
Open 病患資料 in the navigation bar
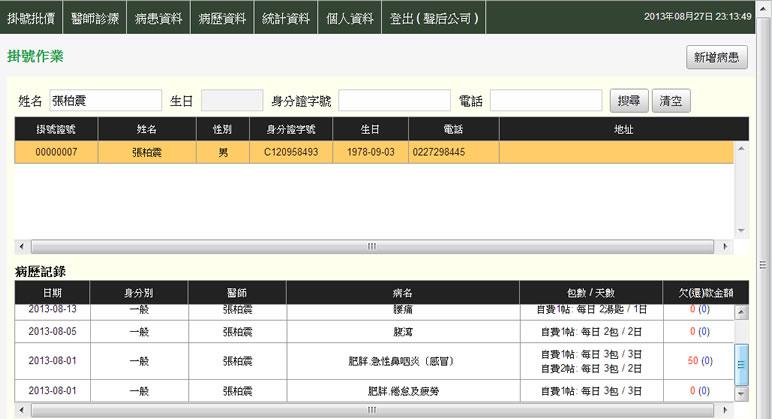tap(159, 17)
